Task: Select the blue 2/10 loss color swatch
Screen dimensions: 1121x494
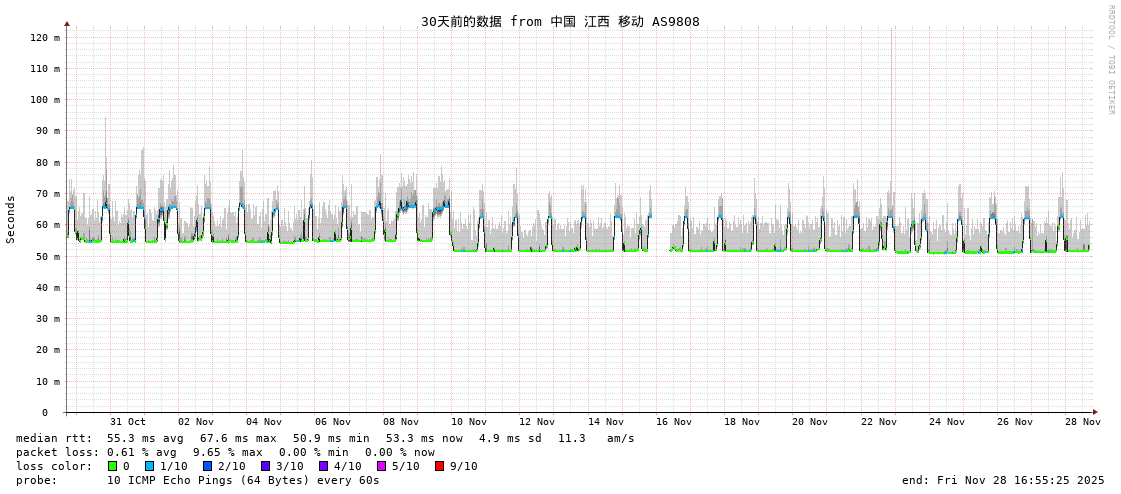Action: (207, 466)
